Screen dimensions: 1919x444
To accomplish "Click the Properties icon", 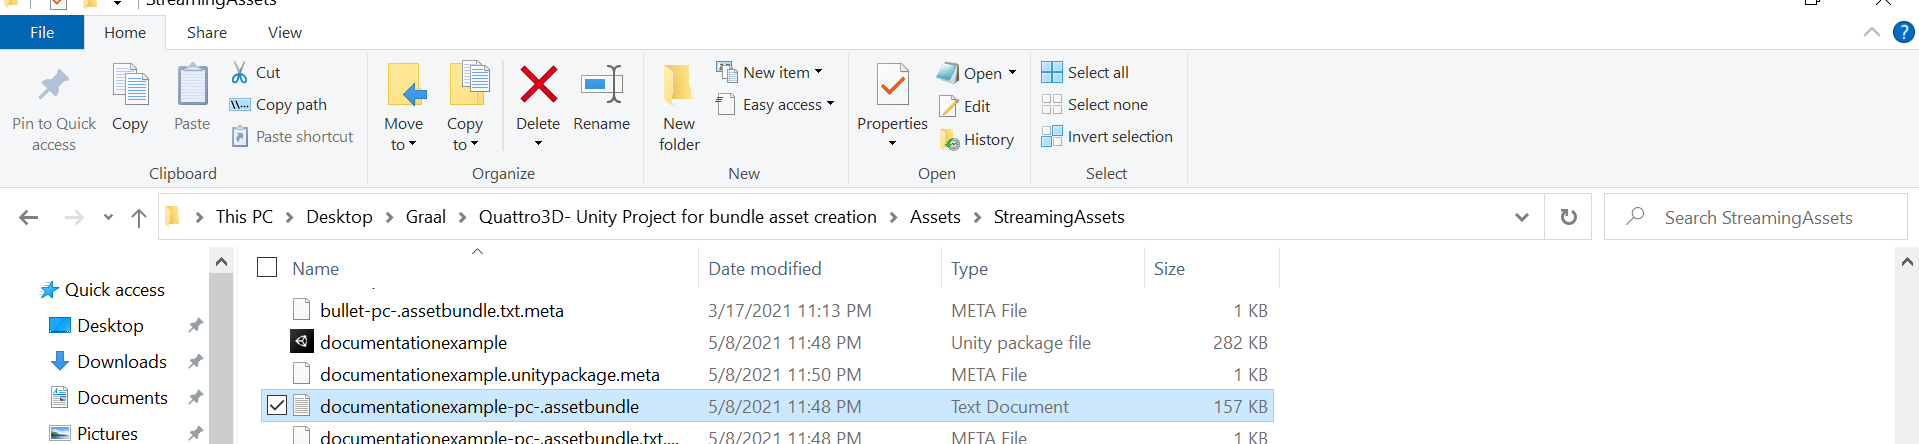I will click(x=892, y=86).
